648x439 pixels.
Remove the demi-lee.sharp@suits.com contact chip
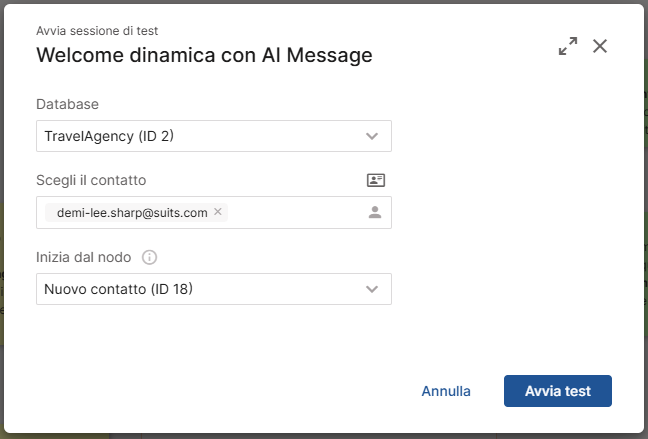(x=218, y=212)
